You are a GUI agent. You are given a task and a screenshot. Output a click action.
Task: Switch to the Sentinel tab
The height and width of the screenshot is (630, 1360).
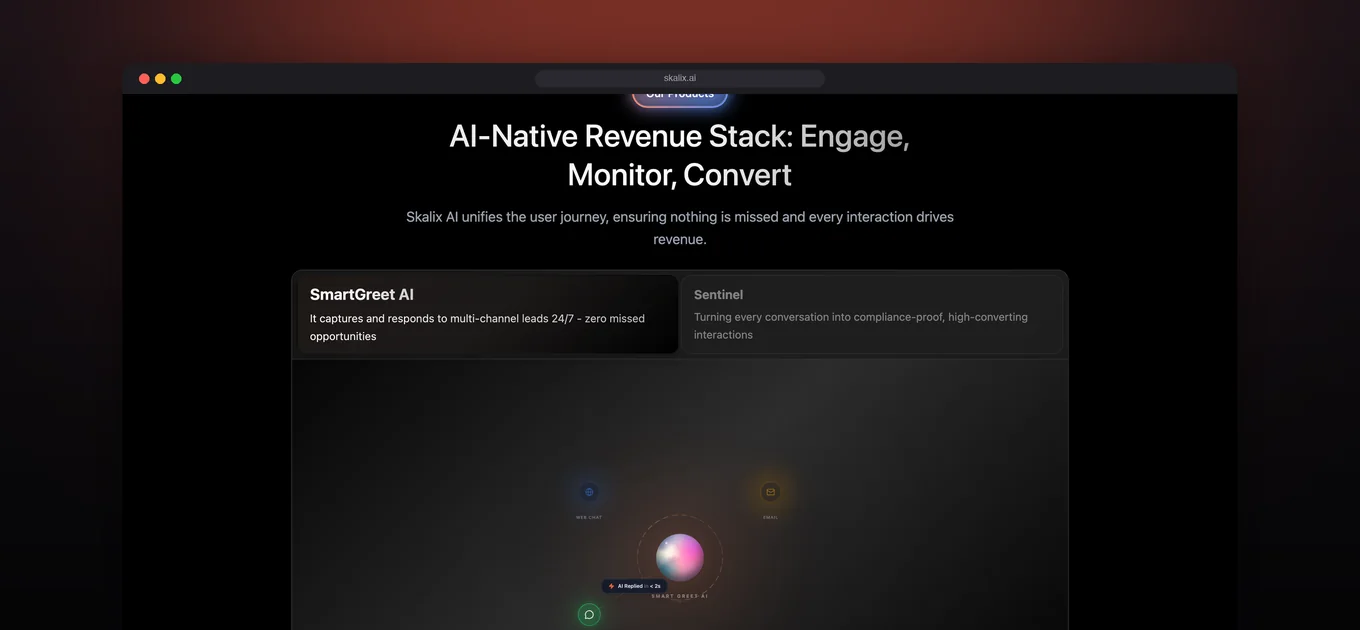click(871, 314)
